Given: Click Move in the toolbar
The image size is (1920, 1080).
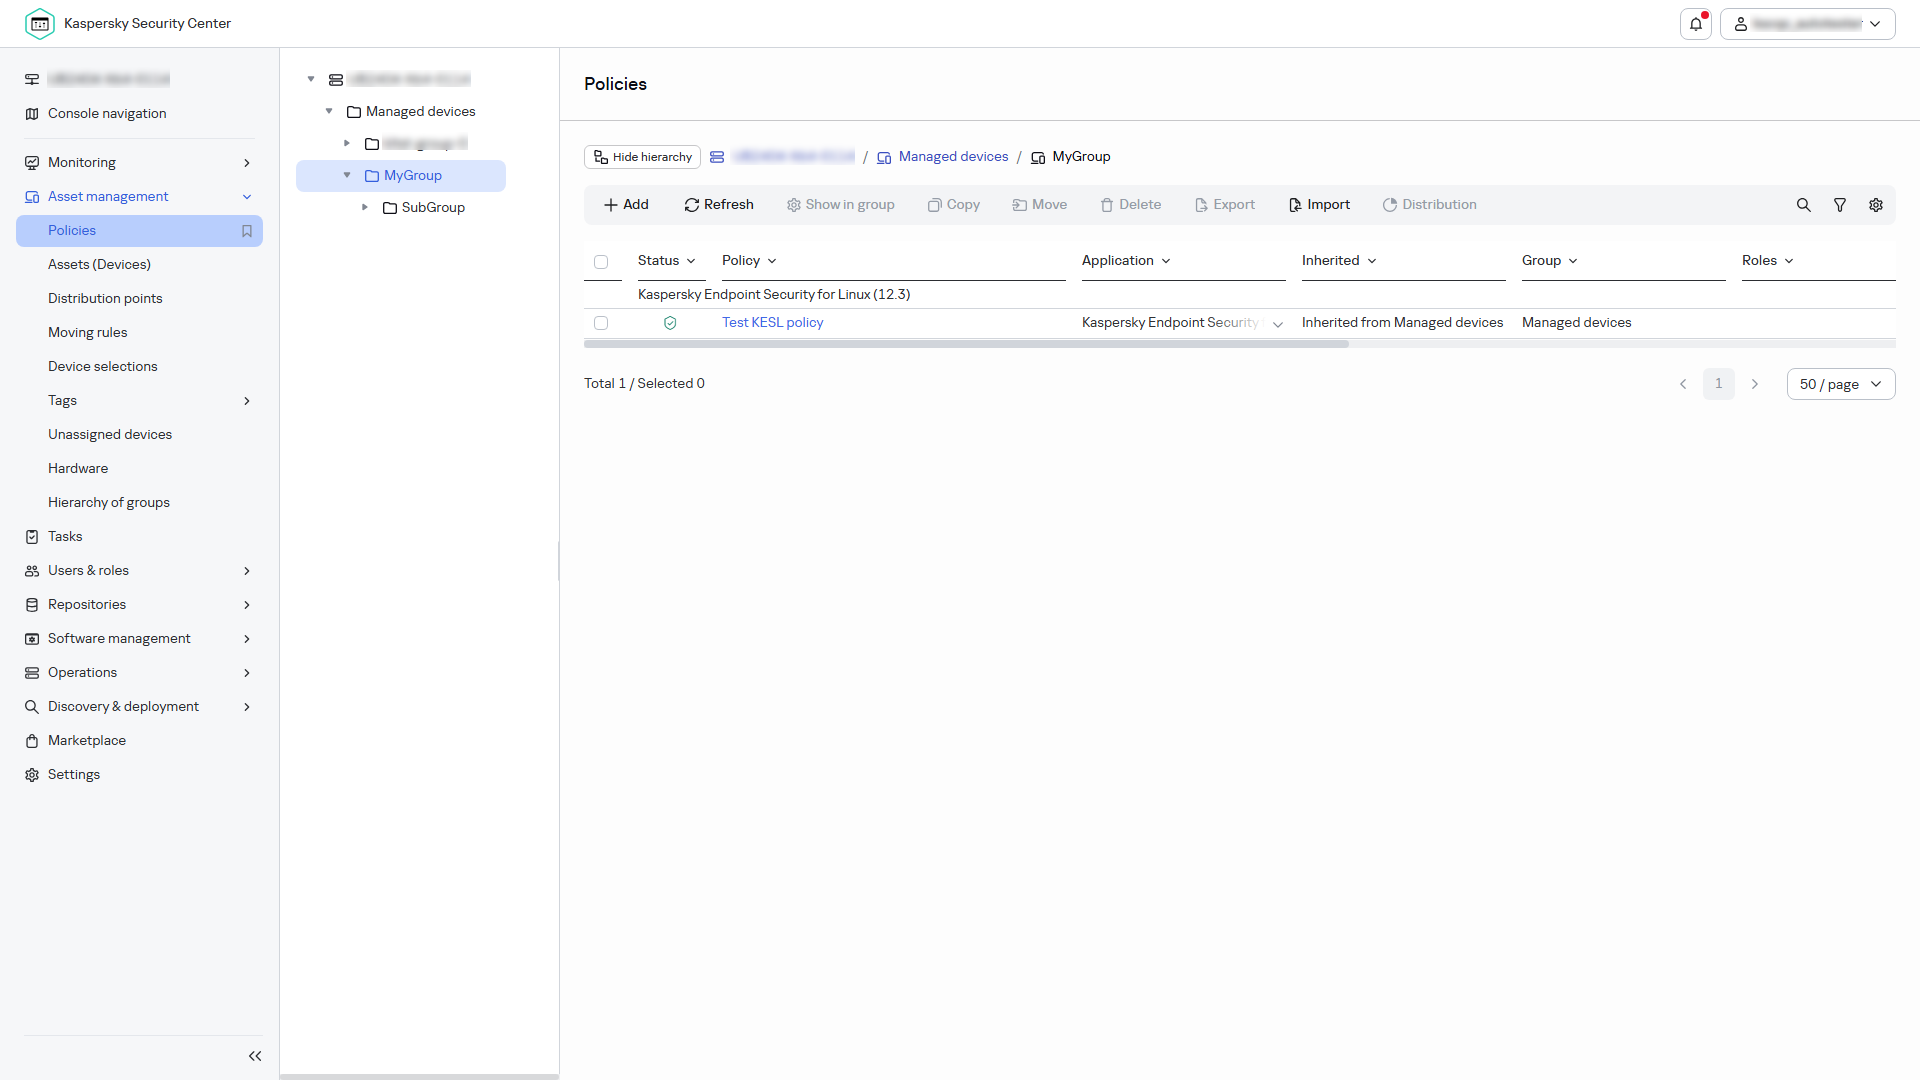Looking at the screenshot, I should pos(1040,205).
